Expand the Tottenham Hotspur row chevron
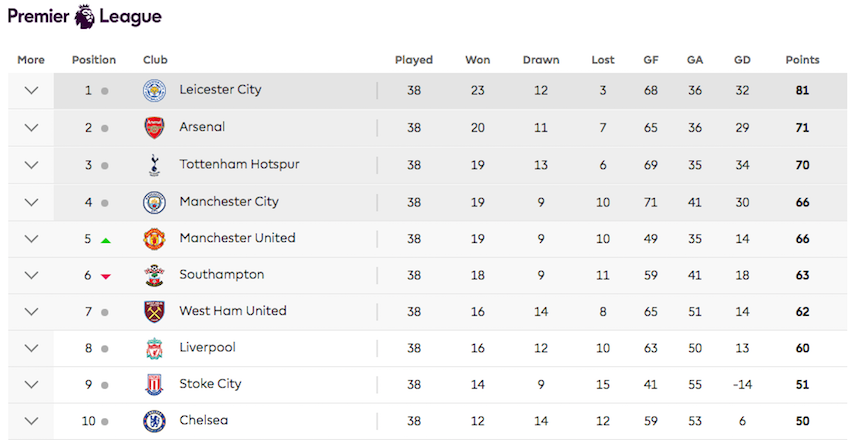The width and height of the screenshot is (860, 440). click(x=31, y=165)
